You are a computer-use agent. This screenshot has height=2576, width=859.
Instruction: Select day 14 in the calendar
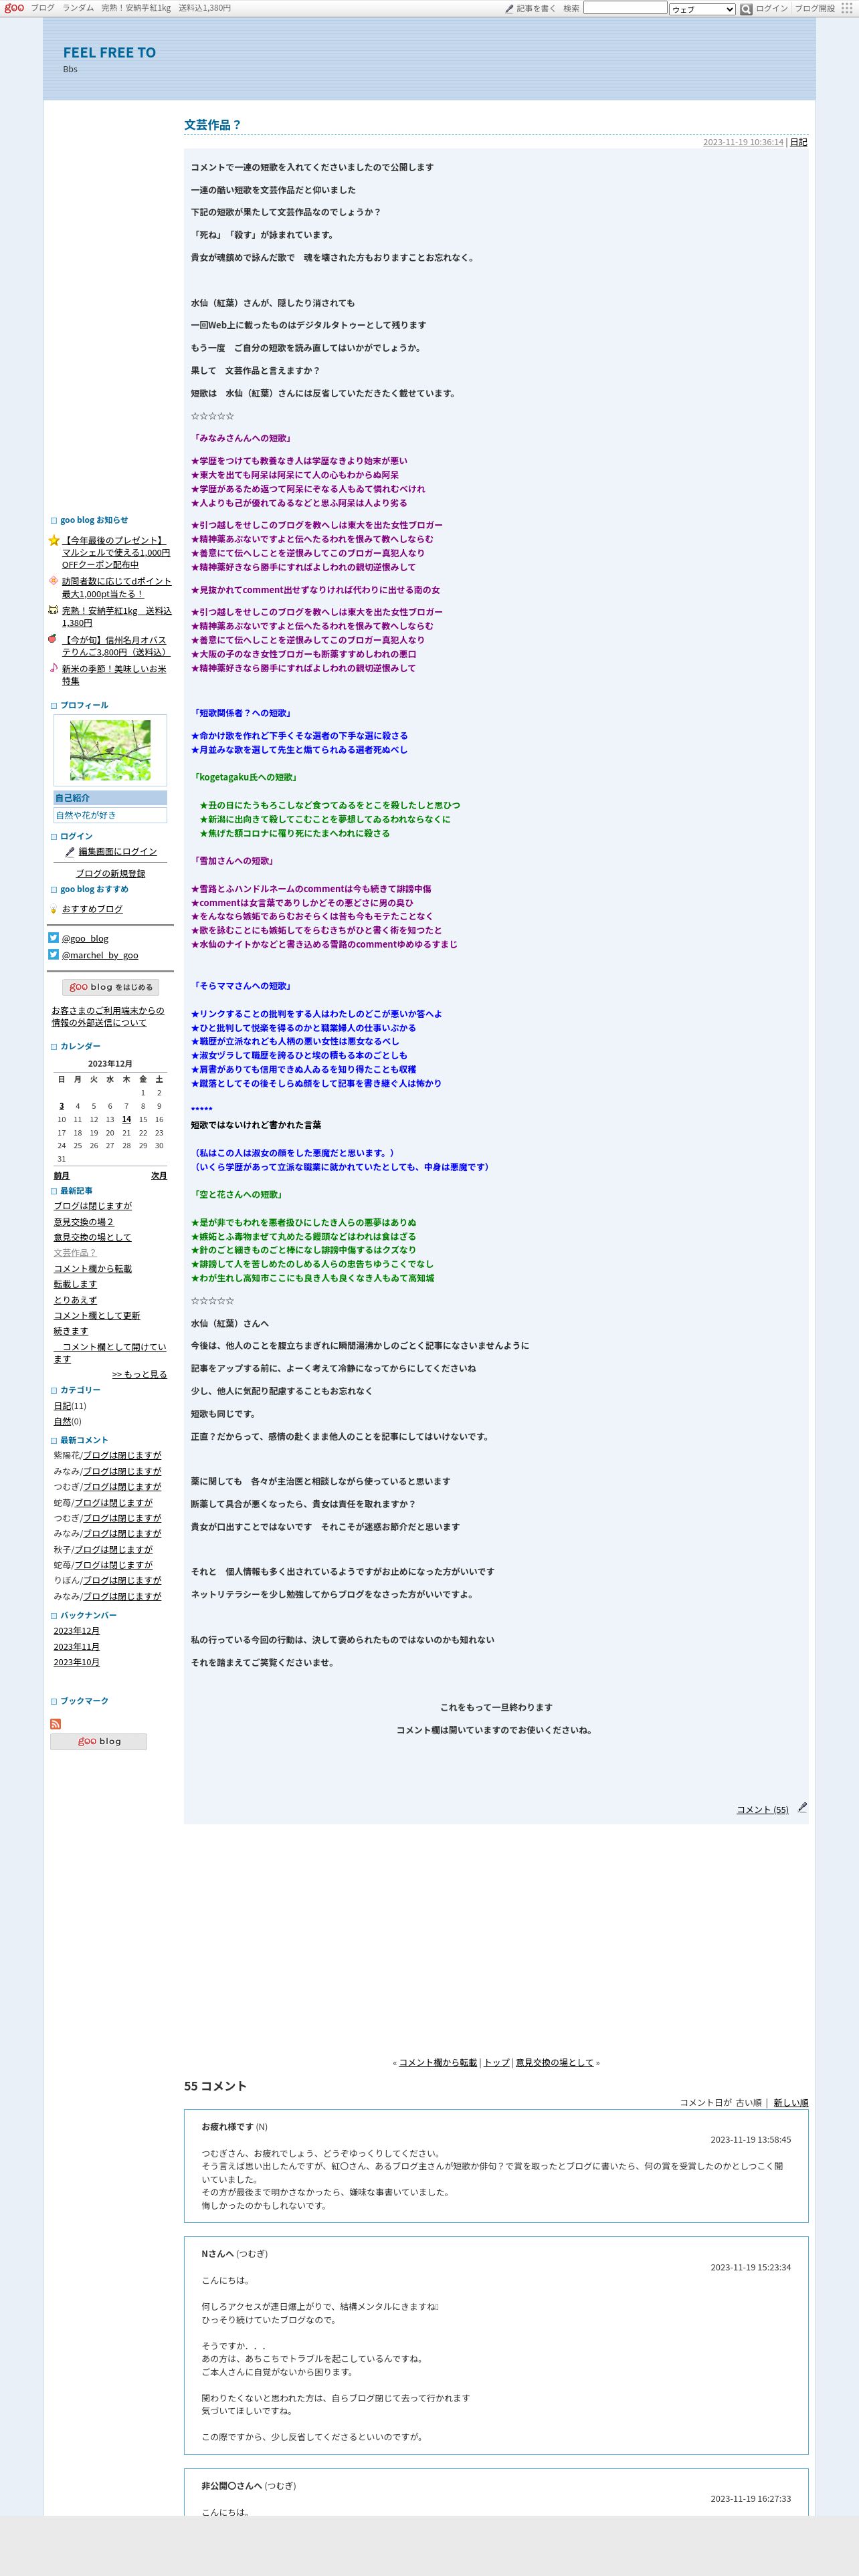pyautogui.click(x=126, y=1119)
